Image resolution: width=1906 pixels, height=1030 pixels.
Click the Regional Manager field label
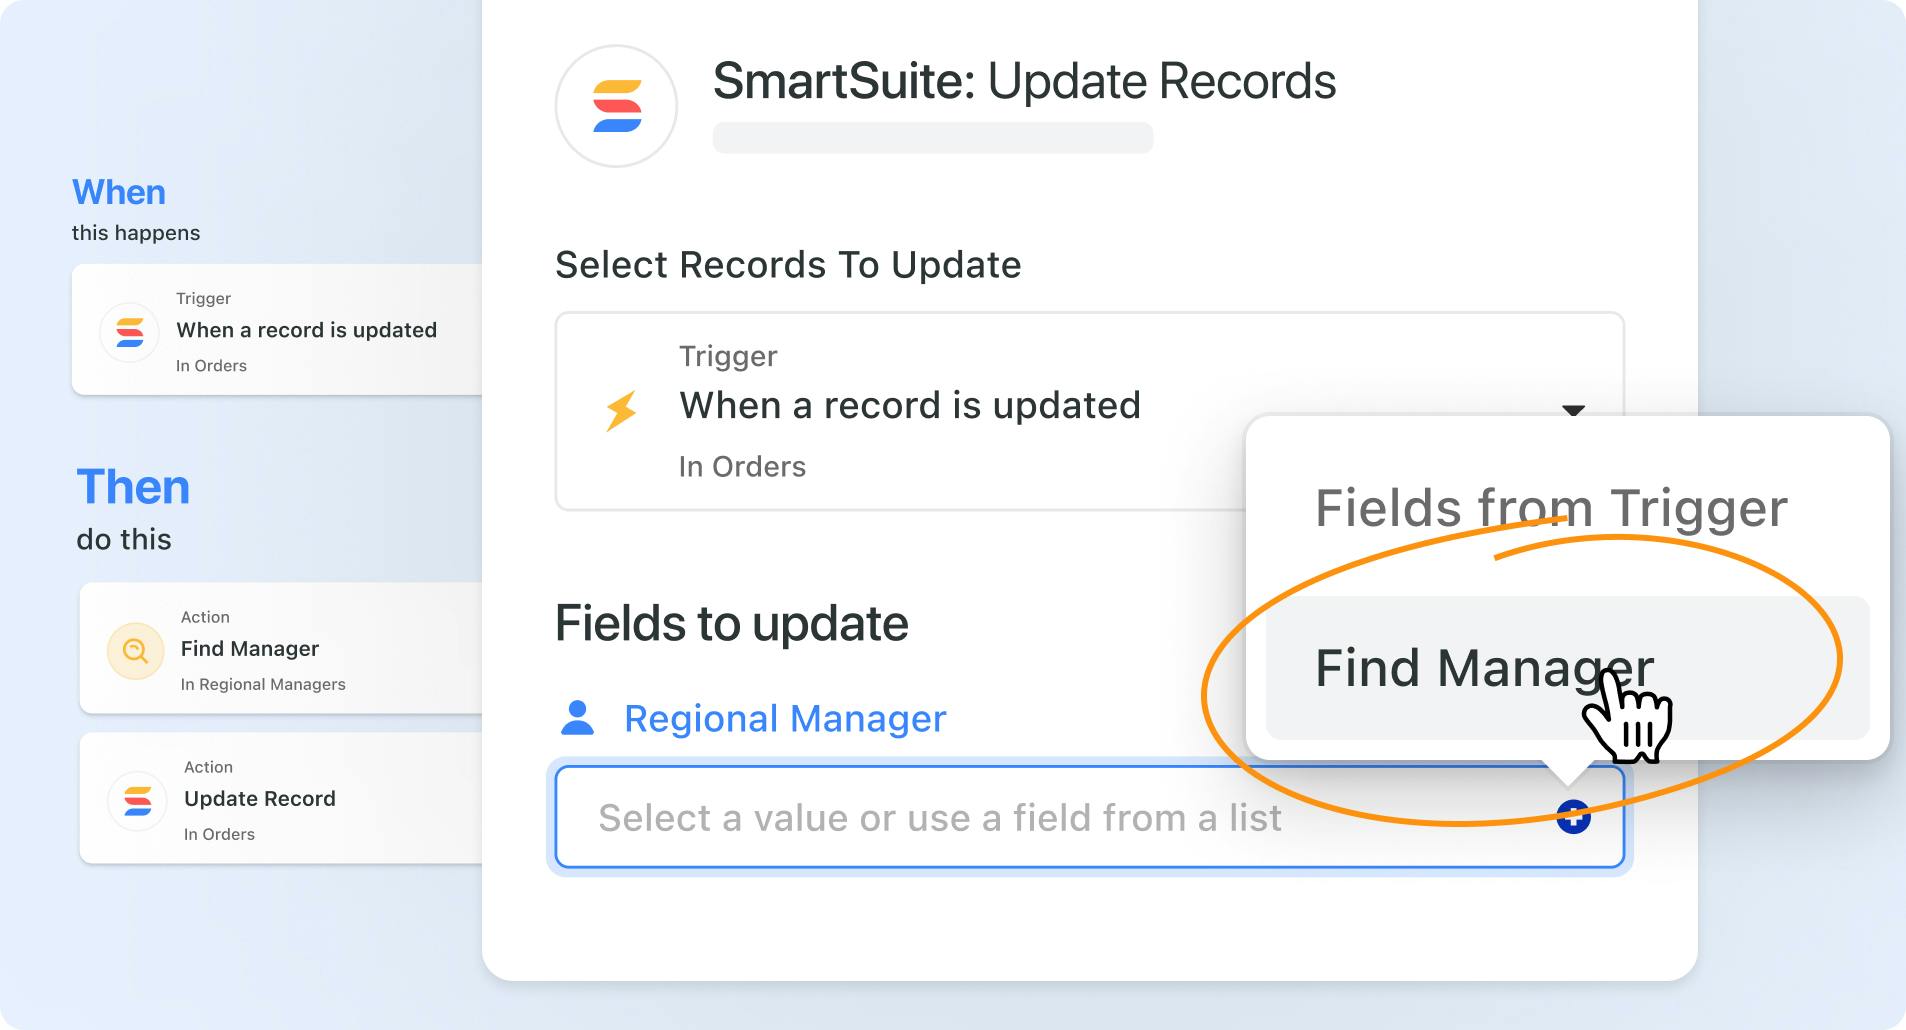[x=785, y=718]
